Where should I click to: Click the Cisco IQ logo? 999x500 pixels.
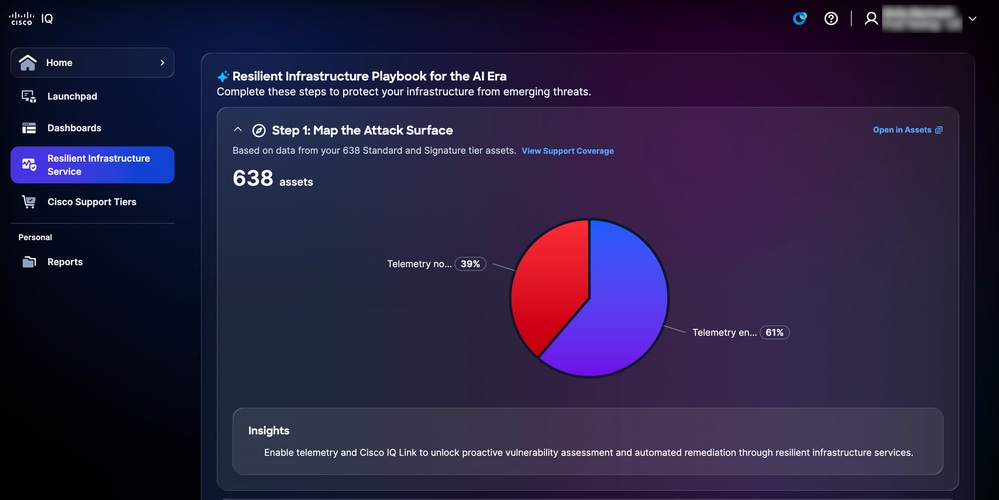pos(31,18)
